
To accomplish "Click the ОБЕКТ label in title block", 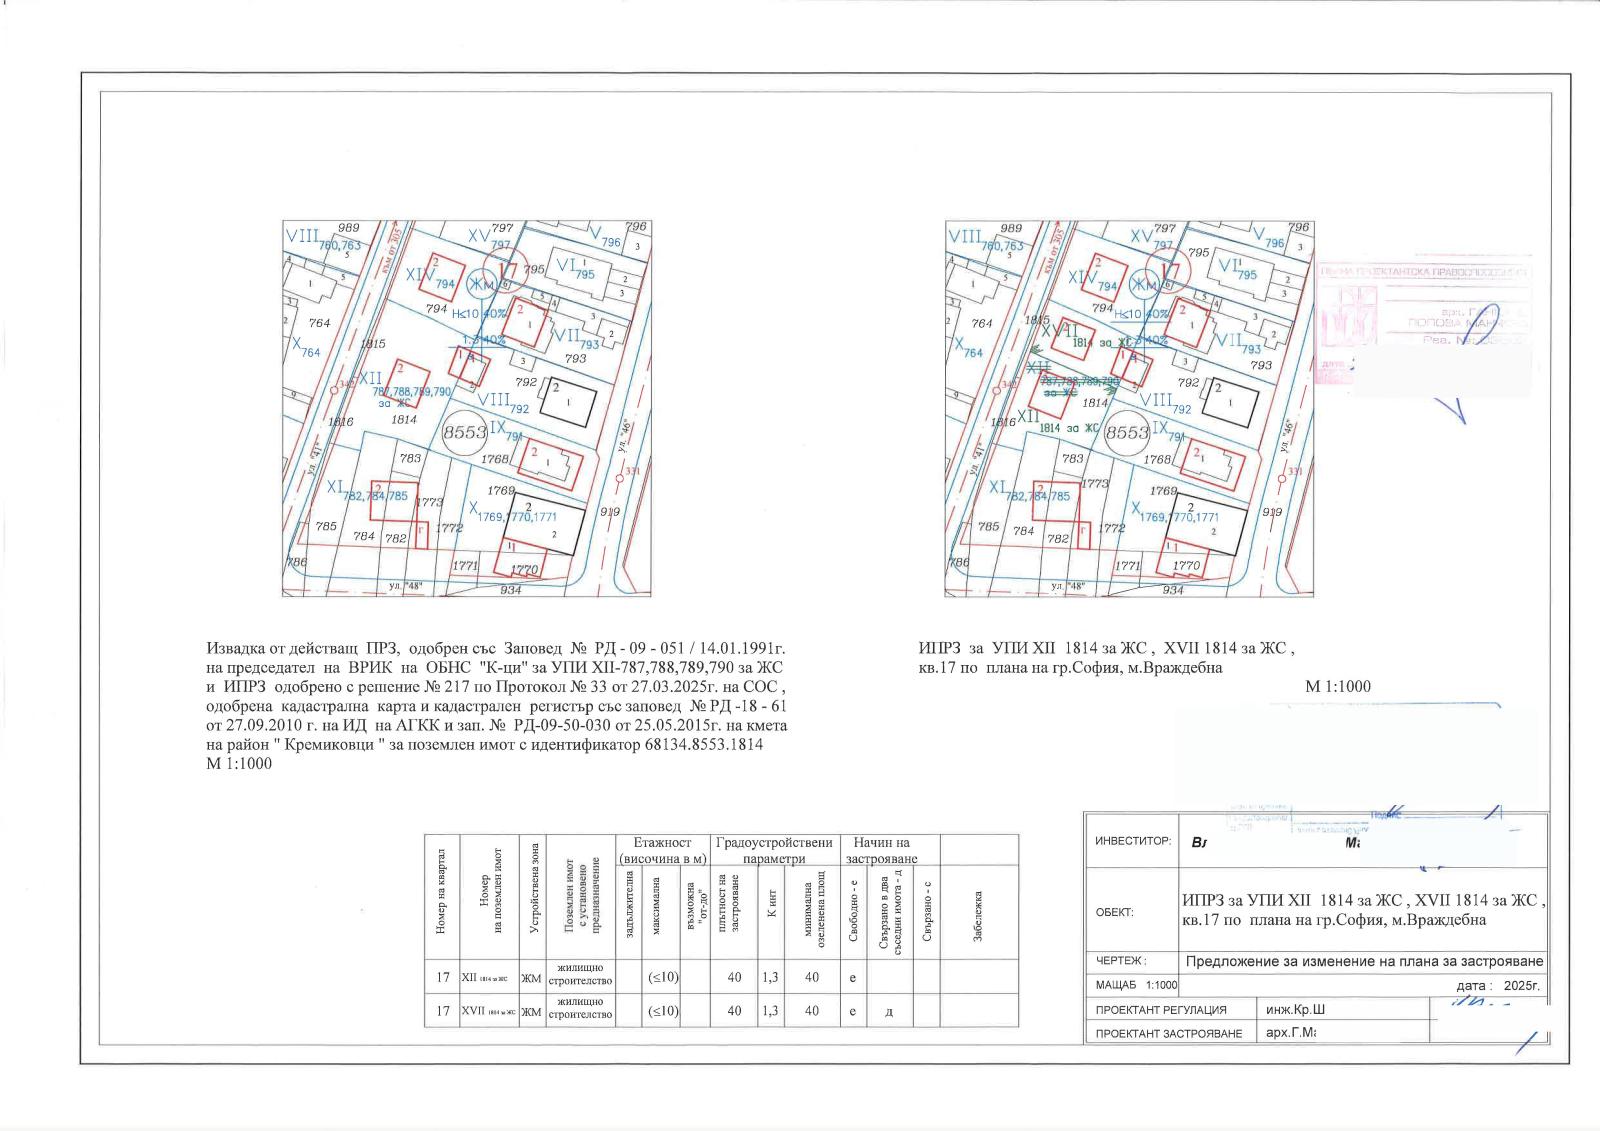I will 1116,912.
